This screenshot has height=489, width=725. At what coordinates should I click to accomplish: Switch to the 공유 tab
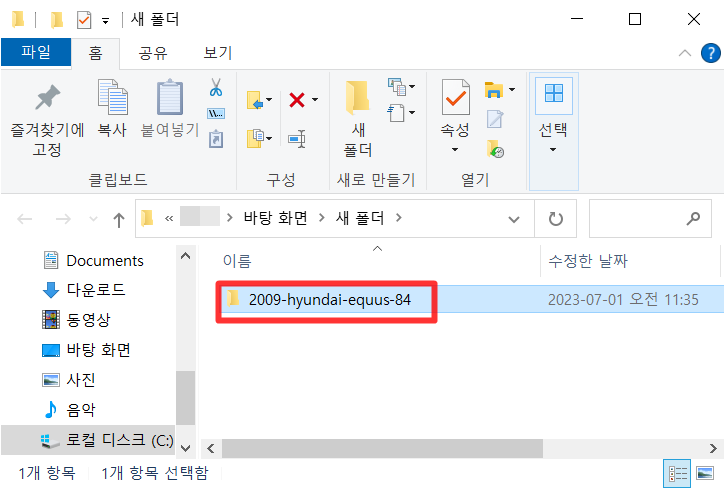153,53
